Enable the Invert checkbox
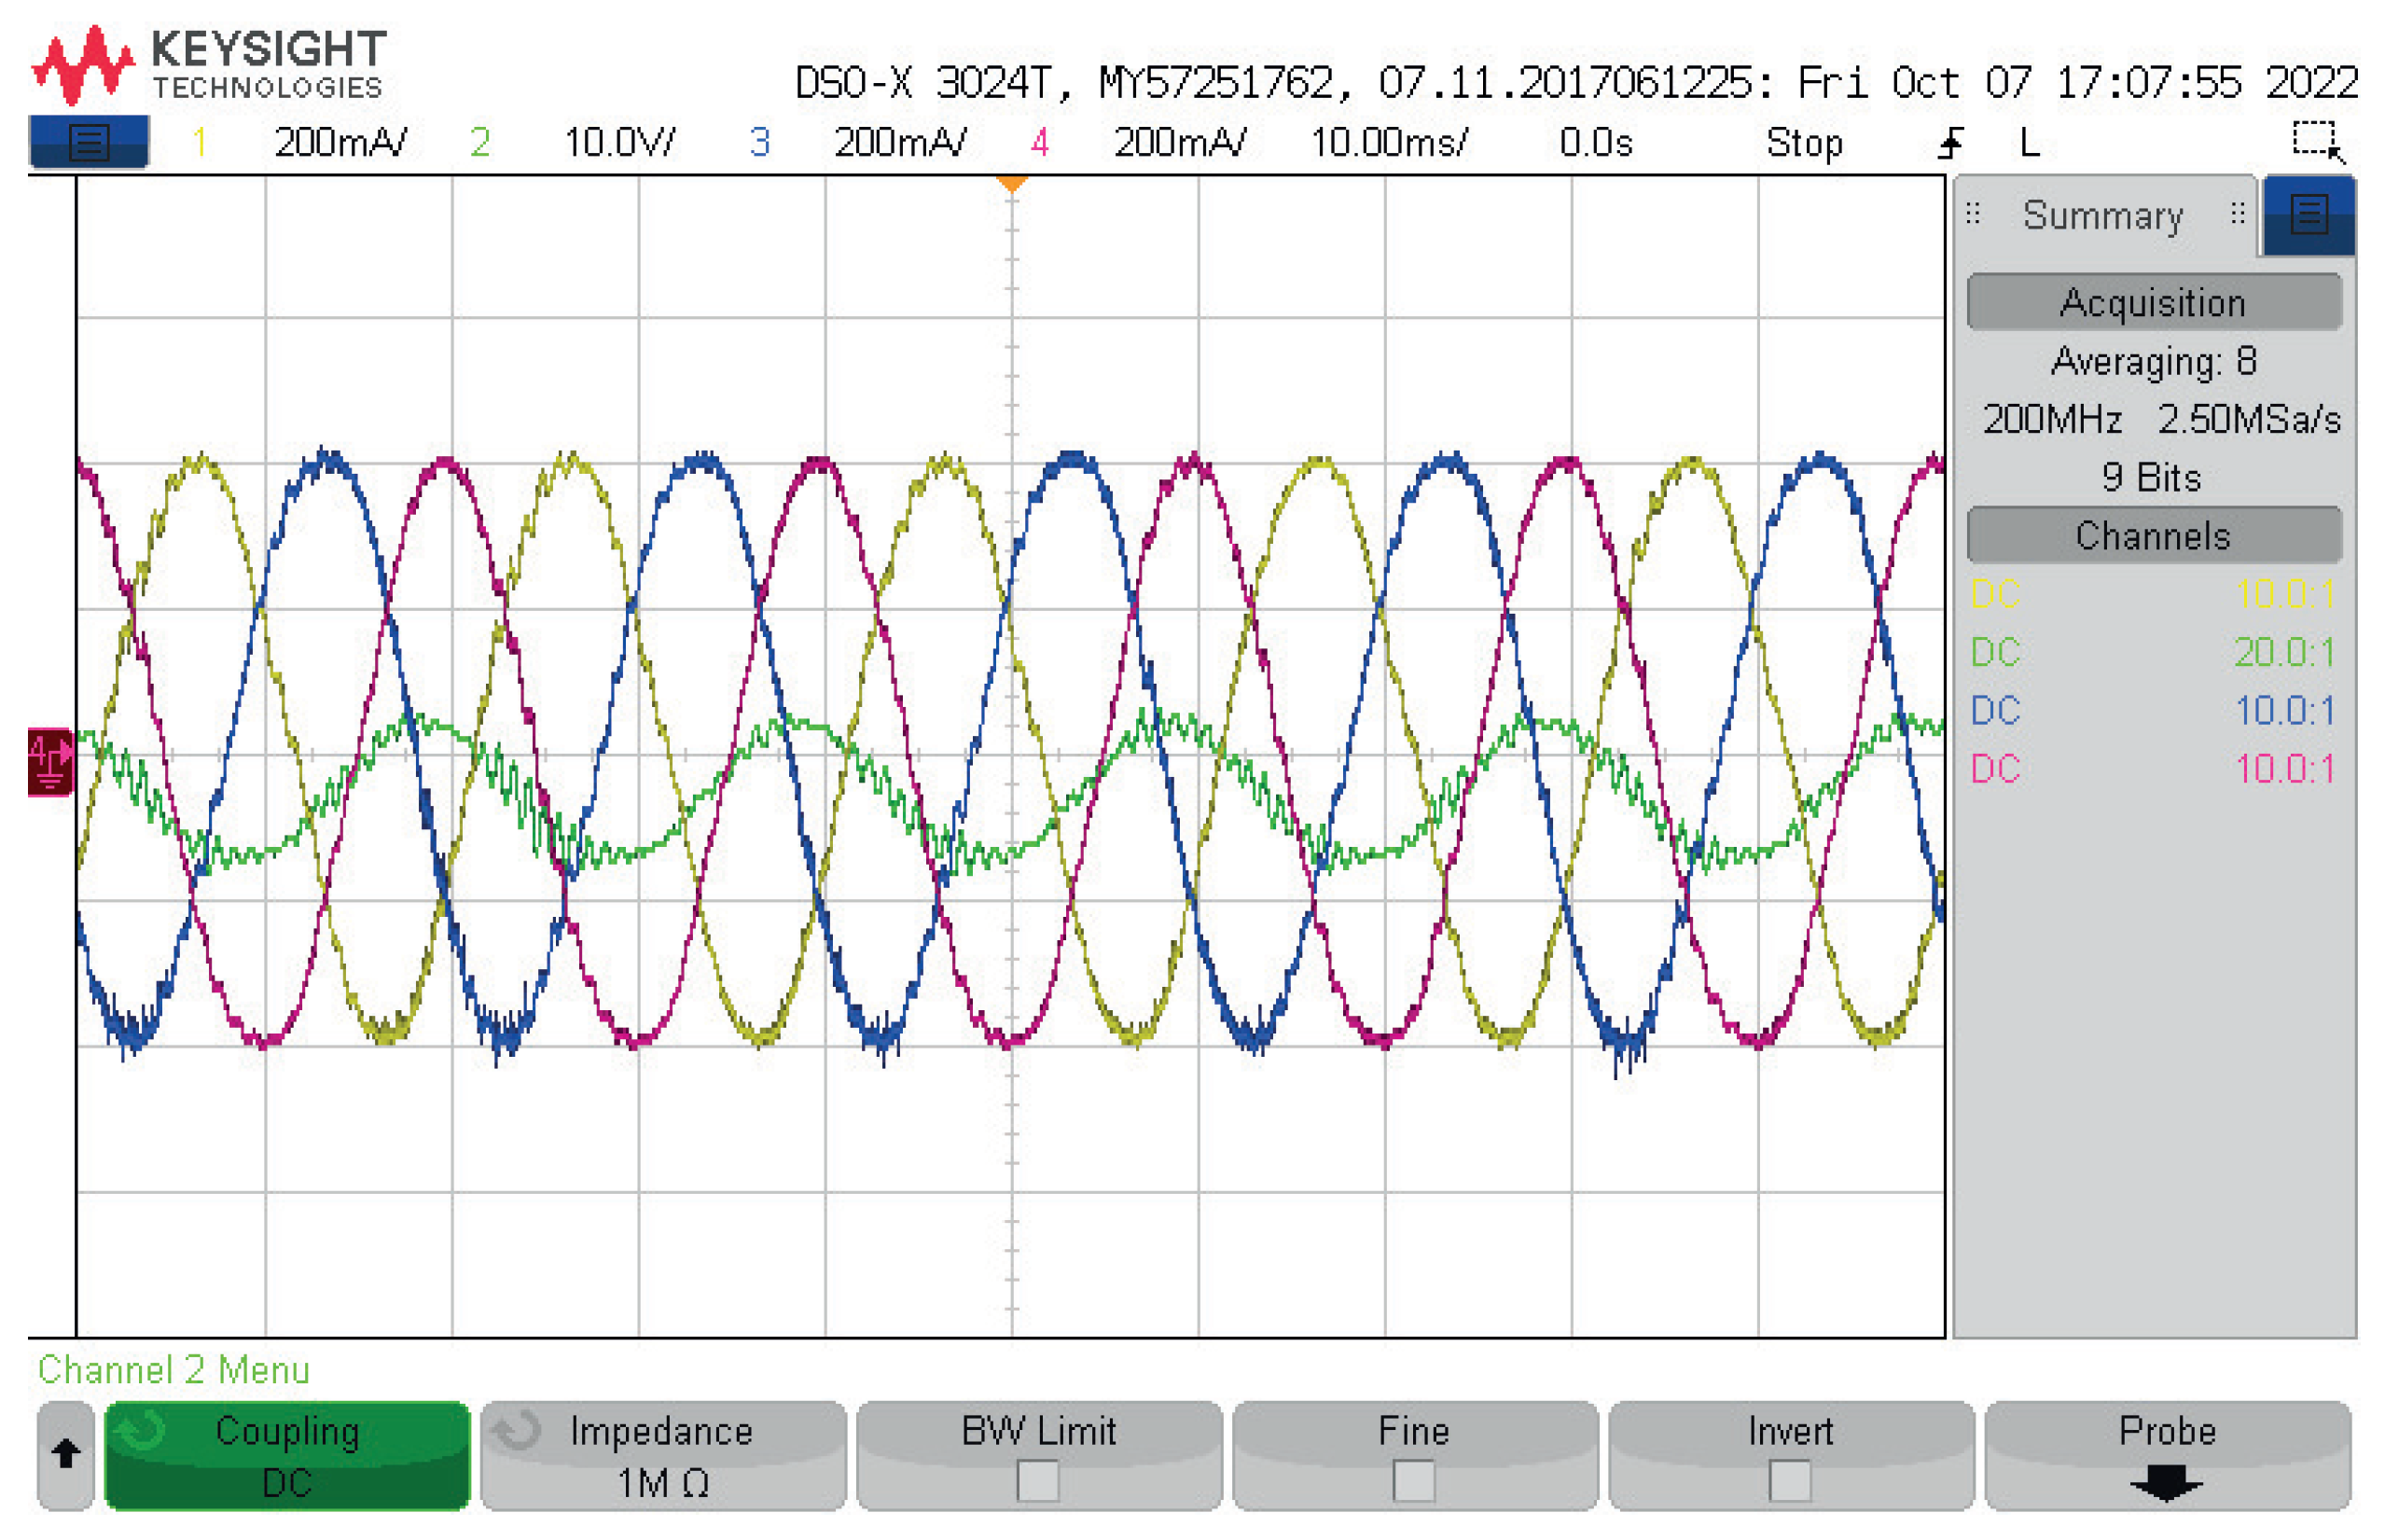This screenshot has height=1540, width=2385. point(1789,1480)
